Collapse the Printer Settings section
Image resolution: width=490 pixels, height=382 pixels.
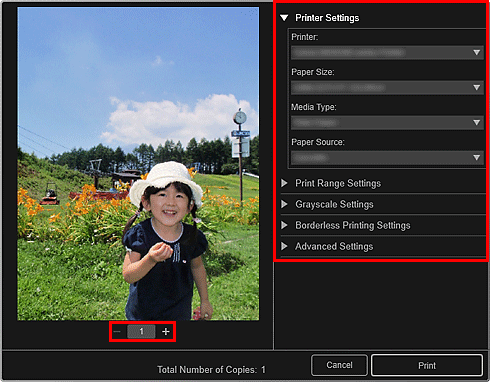[x=284, y=18]
